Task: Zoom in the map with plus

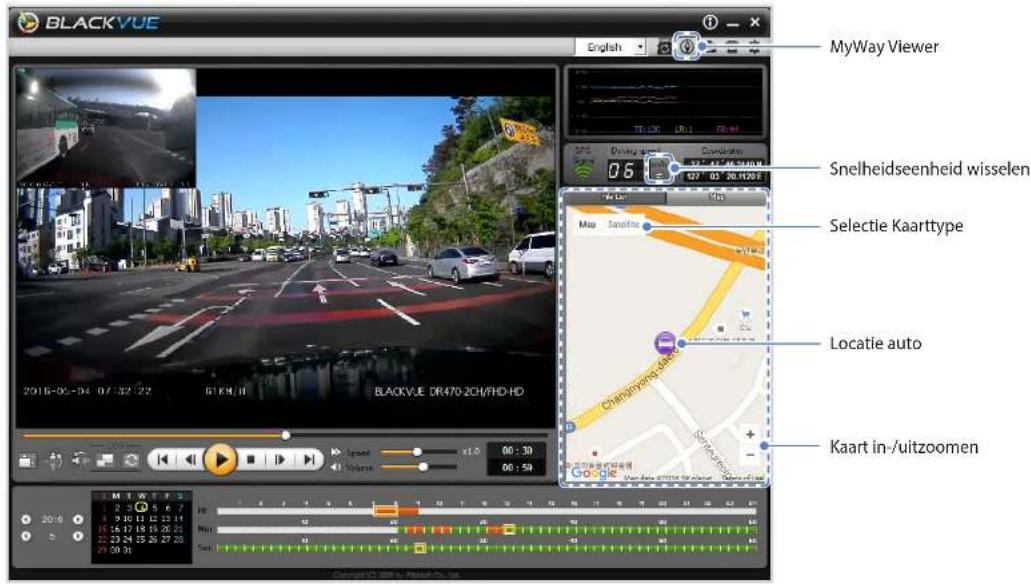Action: 750,434
